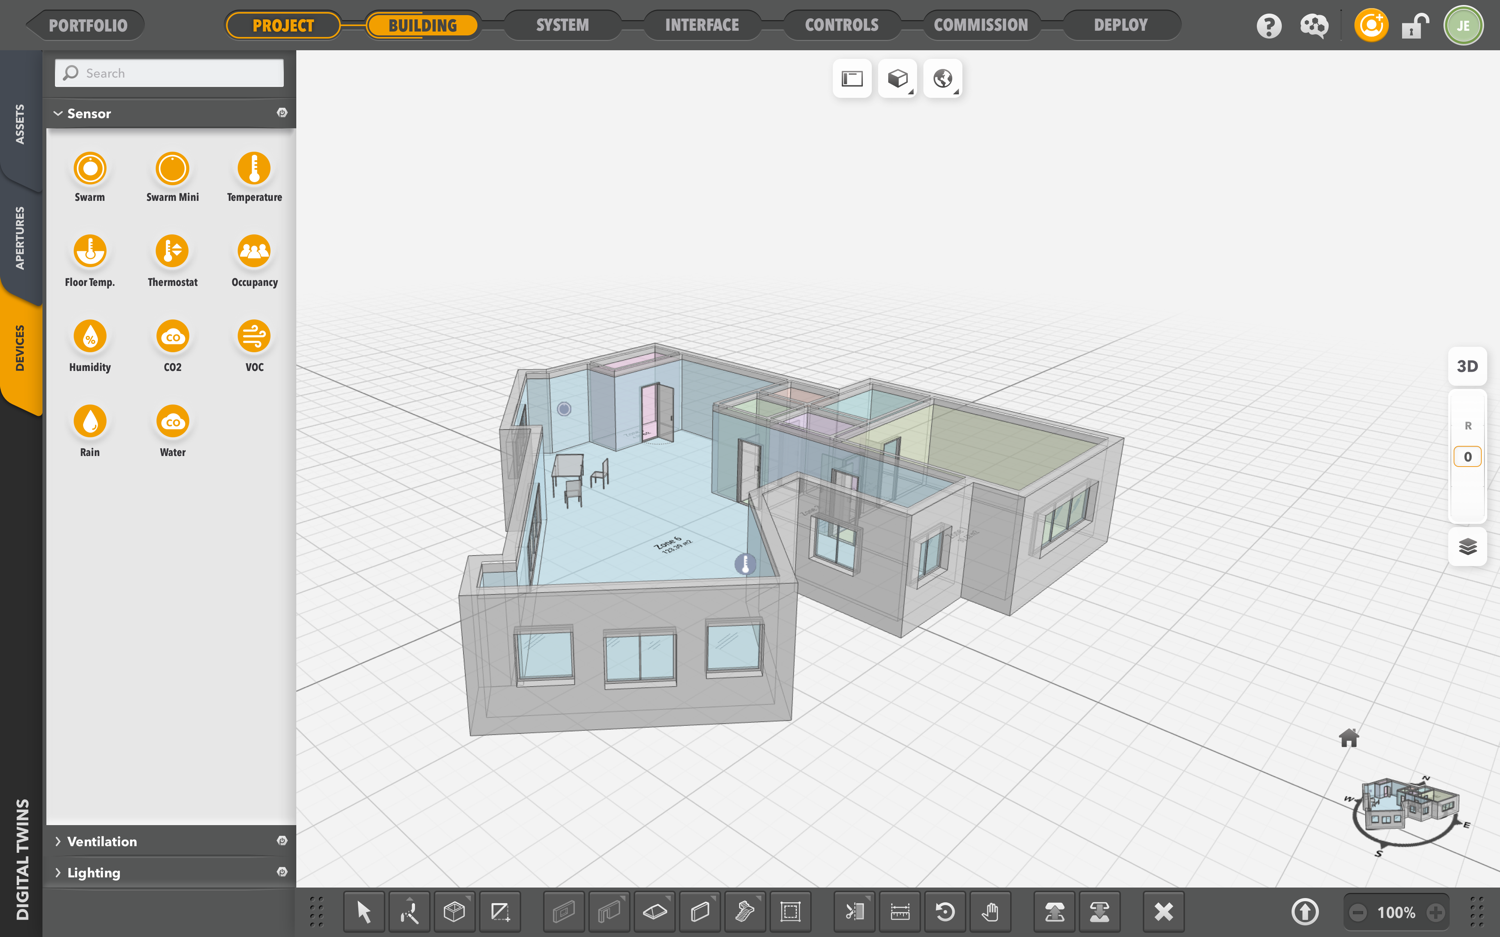Choose the Occupancy sensor
Image resolution: width=1500 pixels, height=937 pixels.
click(x=254, y=252)
